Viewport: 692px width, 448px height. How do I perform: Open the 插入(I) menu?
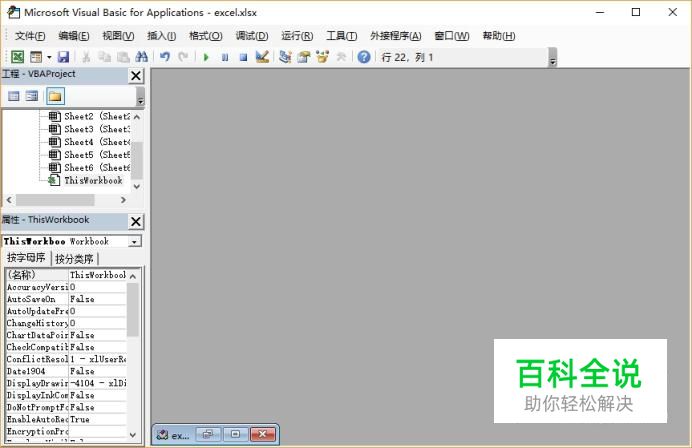click(162, 36)
